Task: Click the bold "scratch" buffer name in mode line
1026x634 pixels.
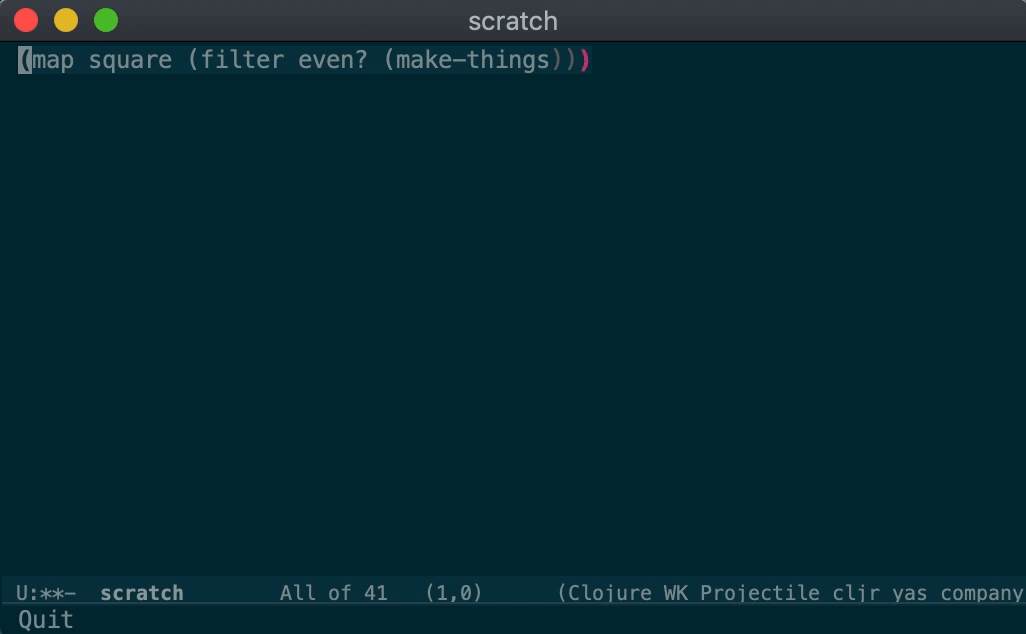Action: point(142,593)
